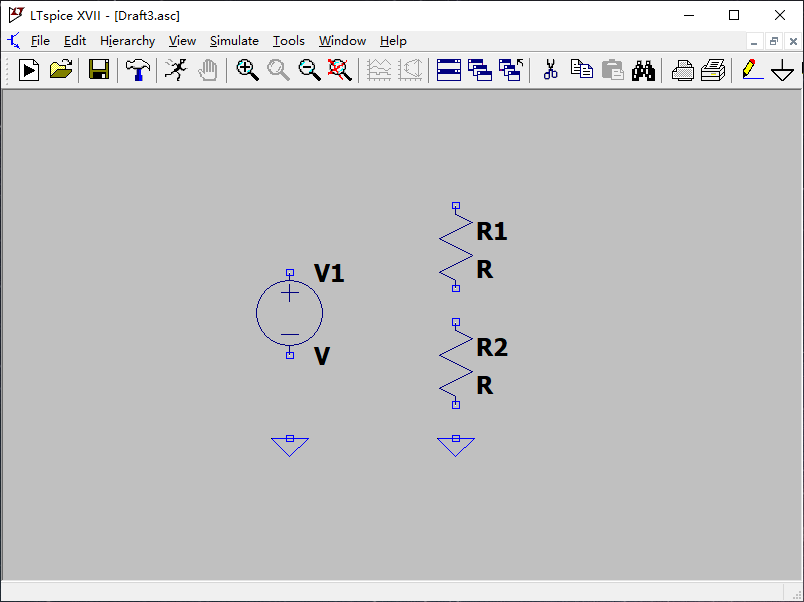Click the New Schematic toolbar icon
The image size is (804, 602).
29,70
